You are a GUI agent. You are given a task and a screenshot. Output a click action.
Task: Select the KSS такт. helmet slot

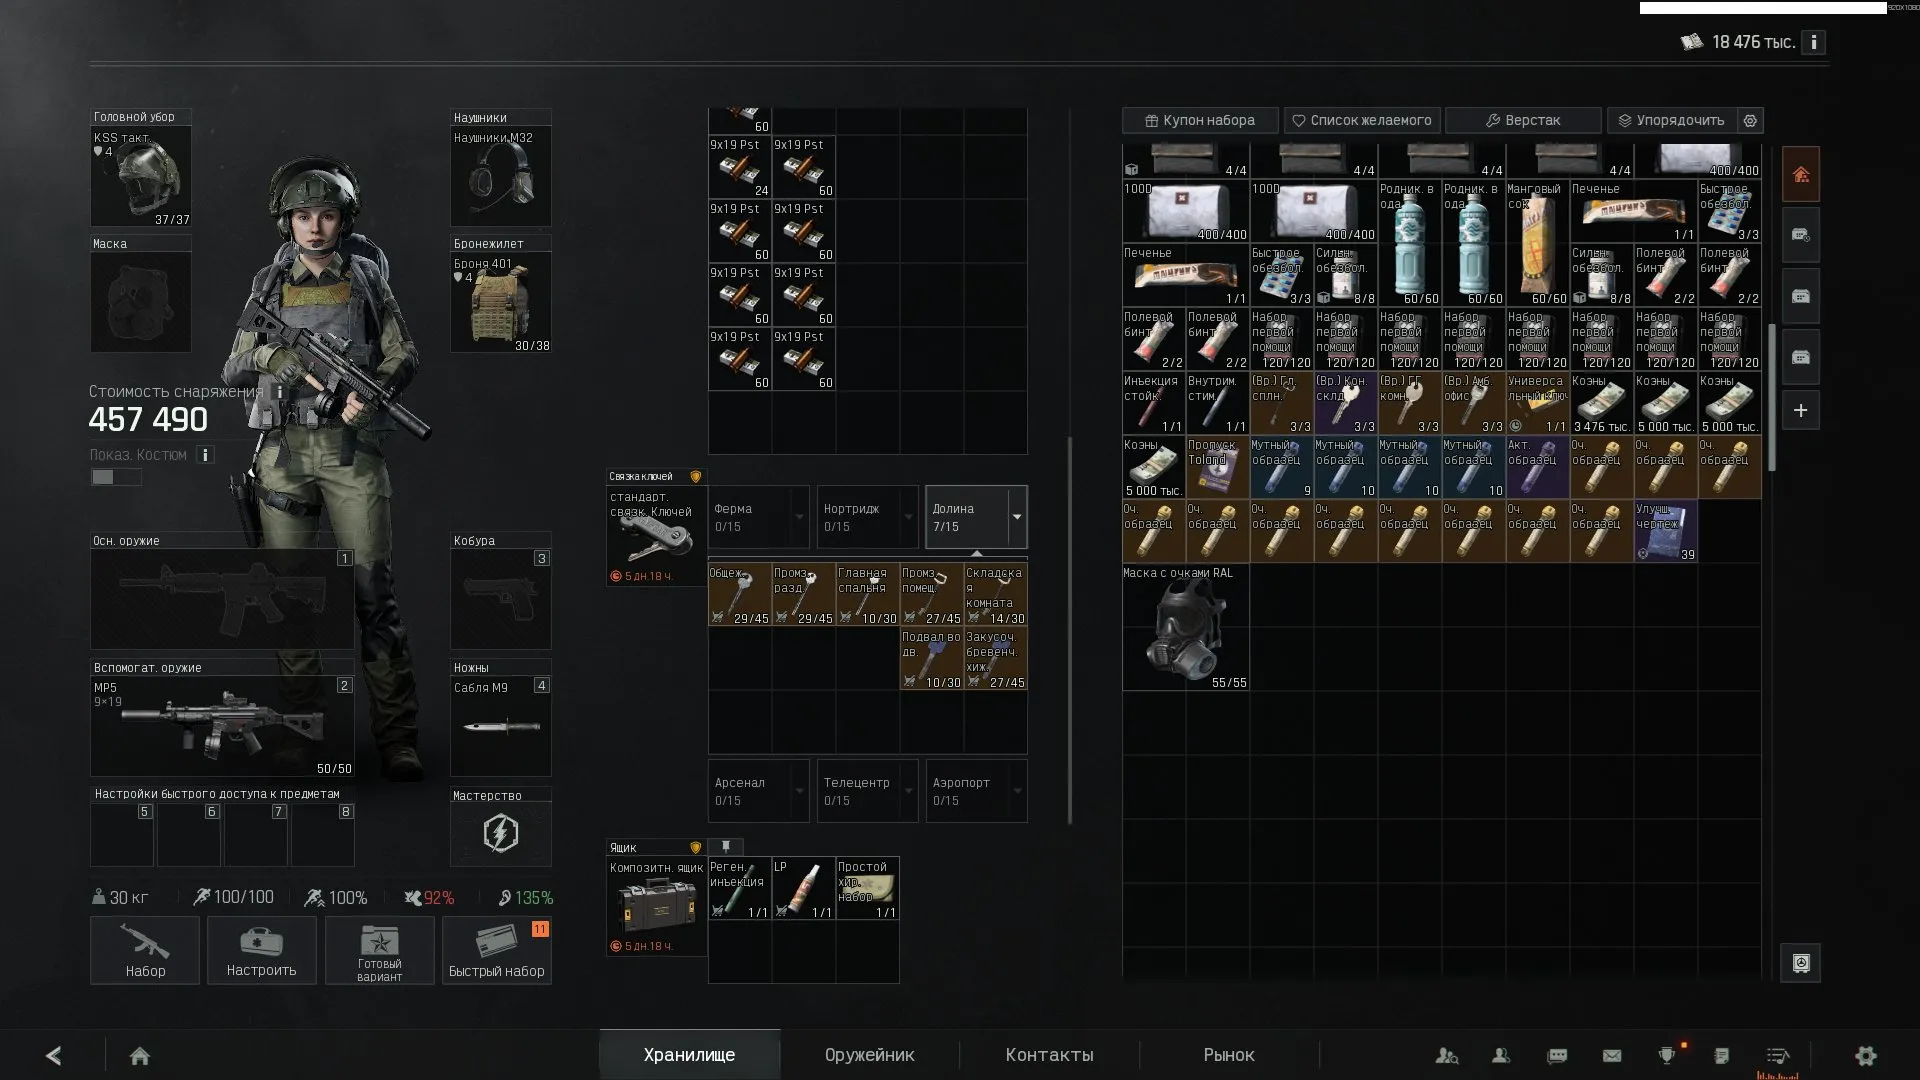coord(141,176)
